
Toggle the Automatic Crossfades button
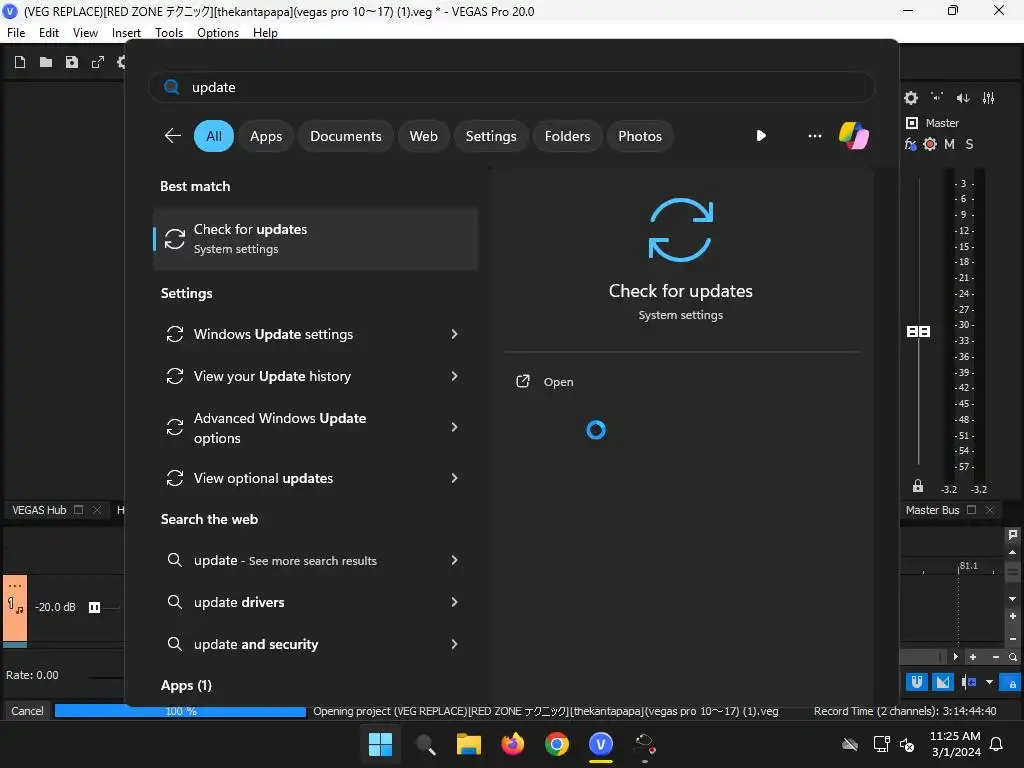click(x=943, y=682)
